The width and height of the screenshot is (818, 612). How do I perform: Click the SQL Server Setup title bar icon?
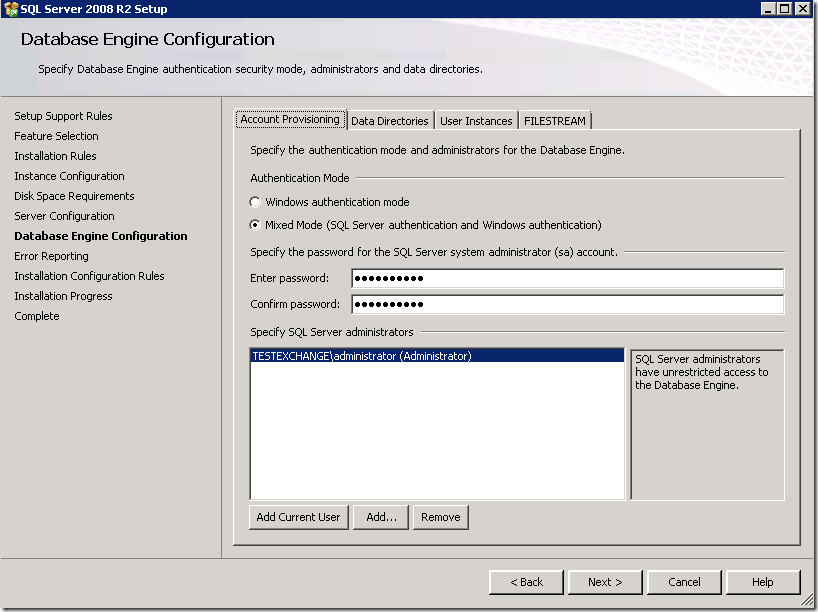[10, 9]
